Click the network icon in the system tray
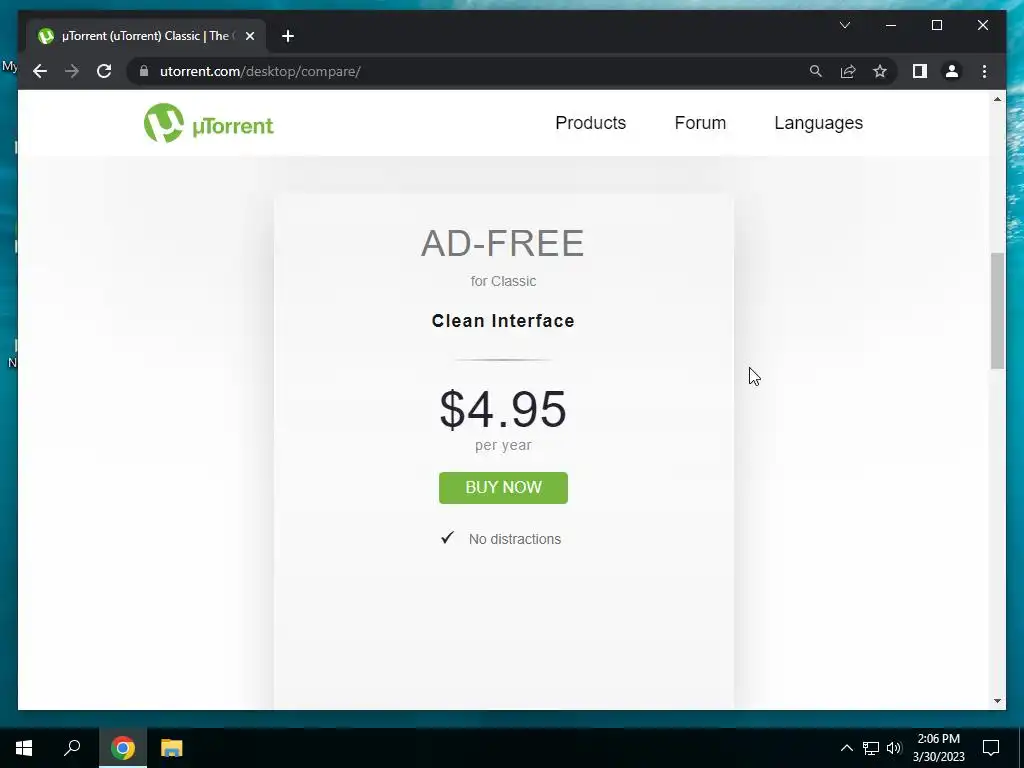This screenshot has height=768, width=1024. click(x=871, y=748)
